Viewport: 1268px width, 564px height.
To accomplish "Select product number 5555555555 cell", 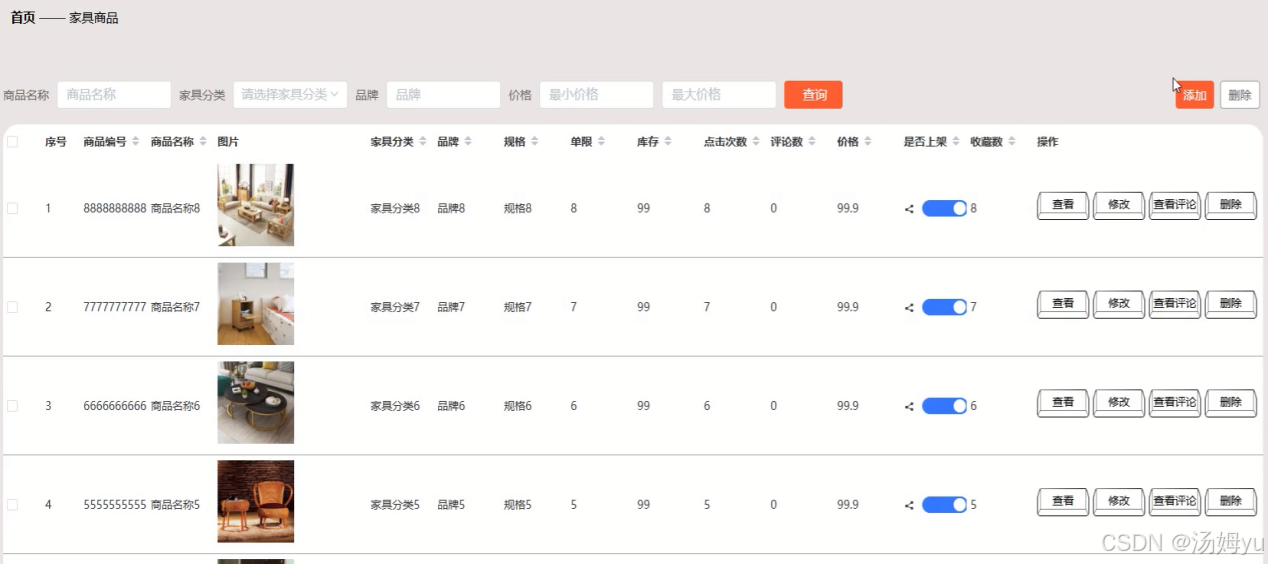I will [115, 505].
